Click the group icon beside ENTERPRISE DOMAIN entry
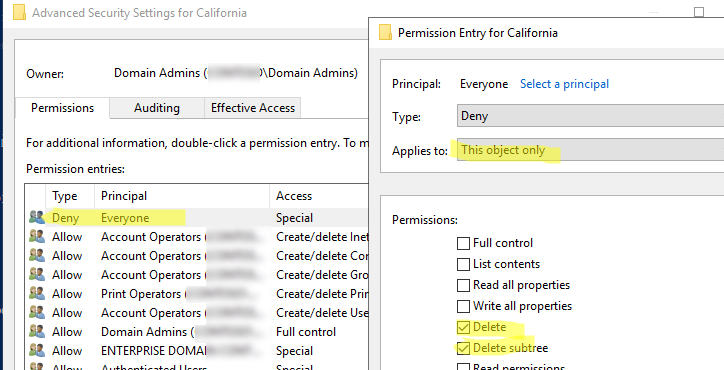 coord(36,350)
